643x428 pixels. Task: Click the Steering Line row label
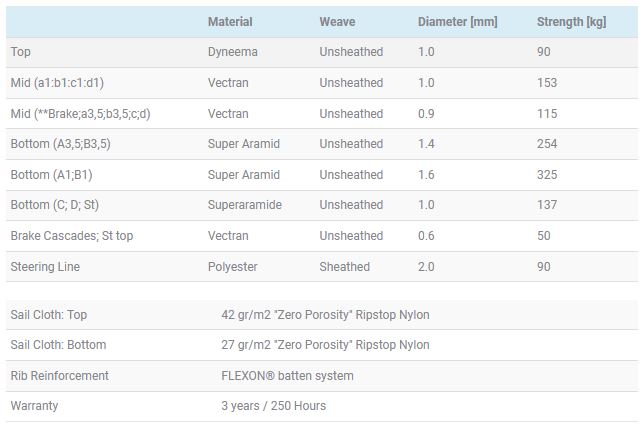click(x=45, y=267)
